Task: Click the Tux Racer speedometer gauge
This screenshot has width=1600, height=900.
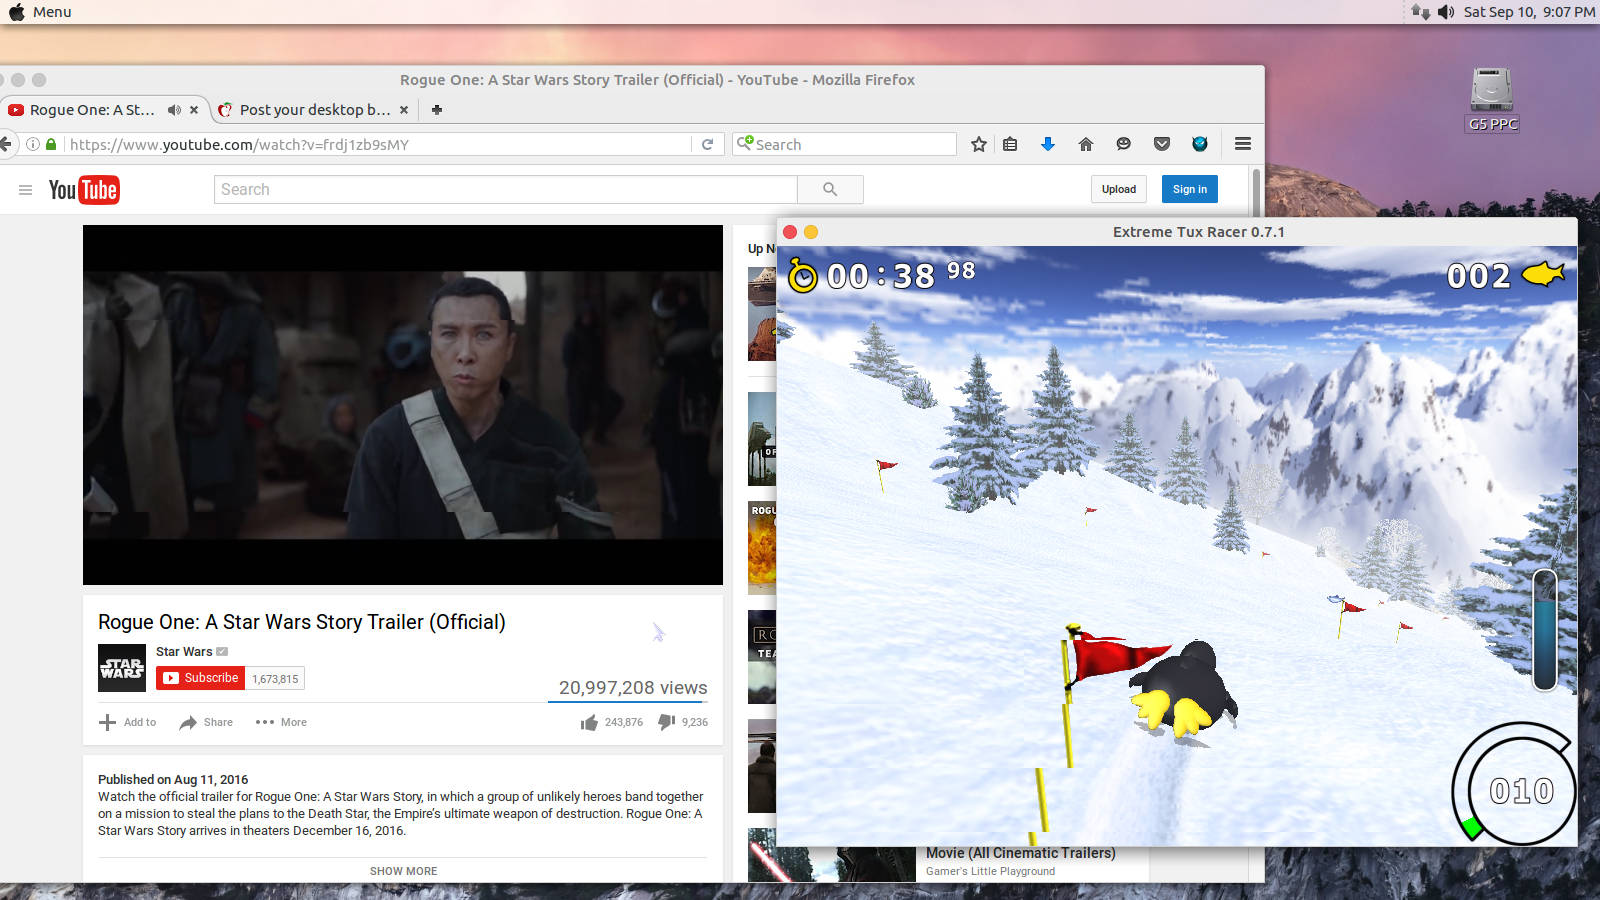Action: point(1514,783)
